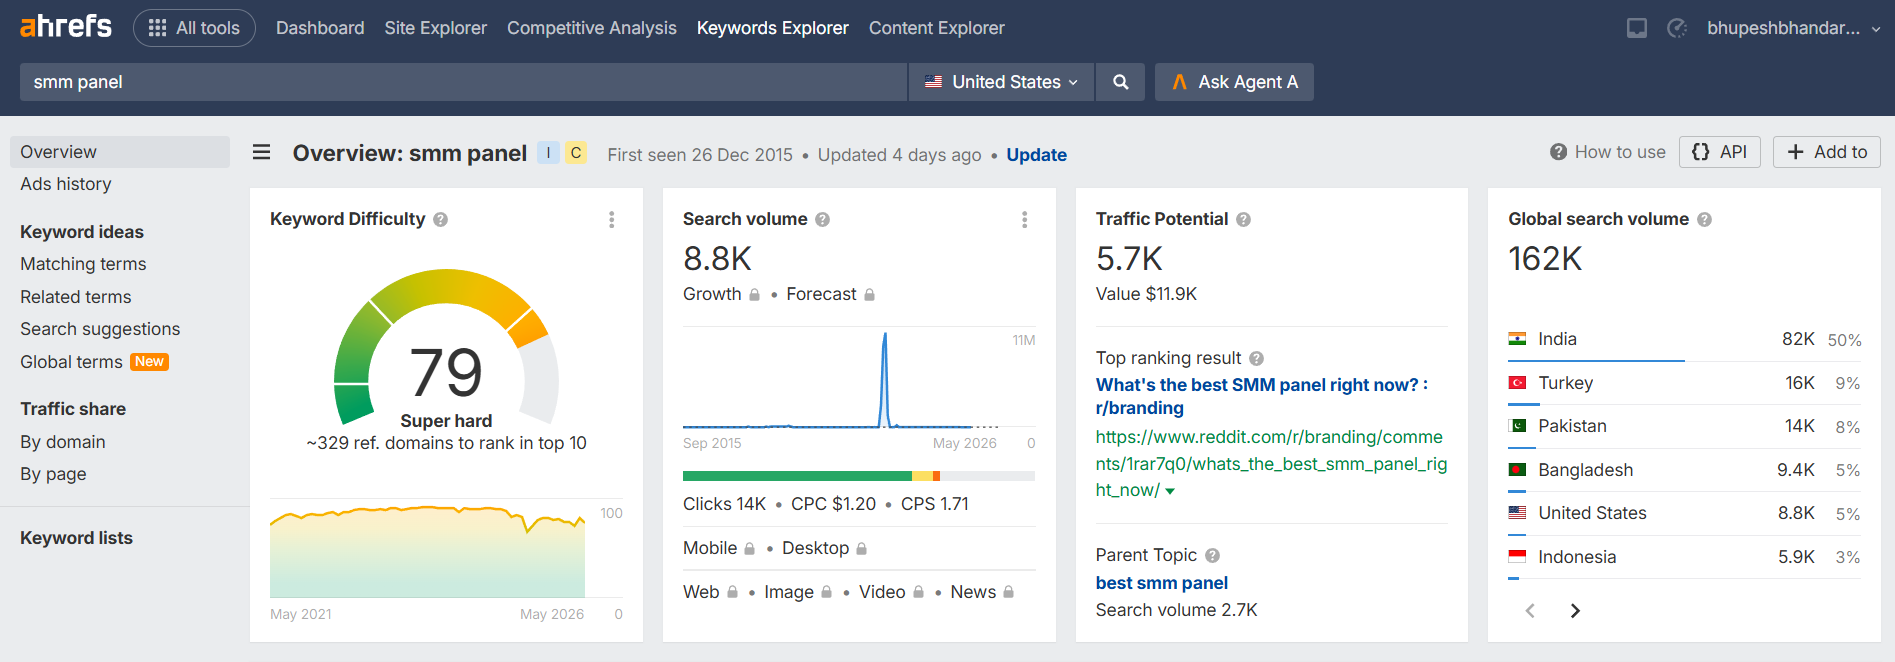Open Search volume card options menu
1895x662 pixels.
coord(1024,219)
